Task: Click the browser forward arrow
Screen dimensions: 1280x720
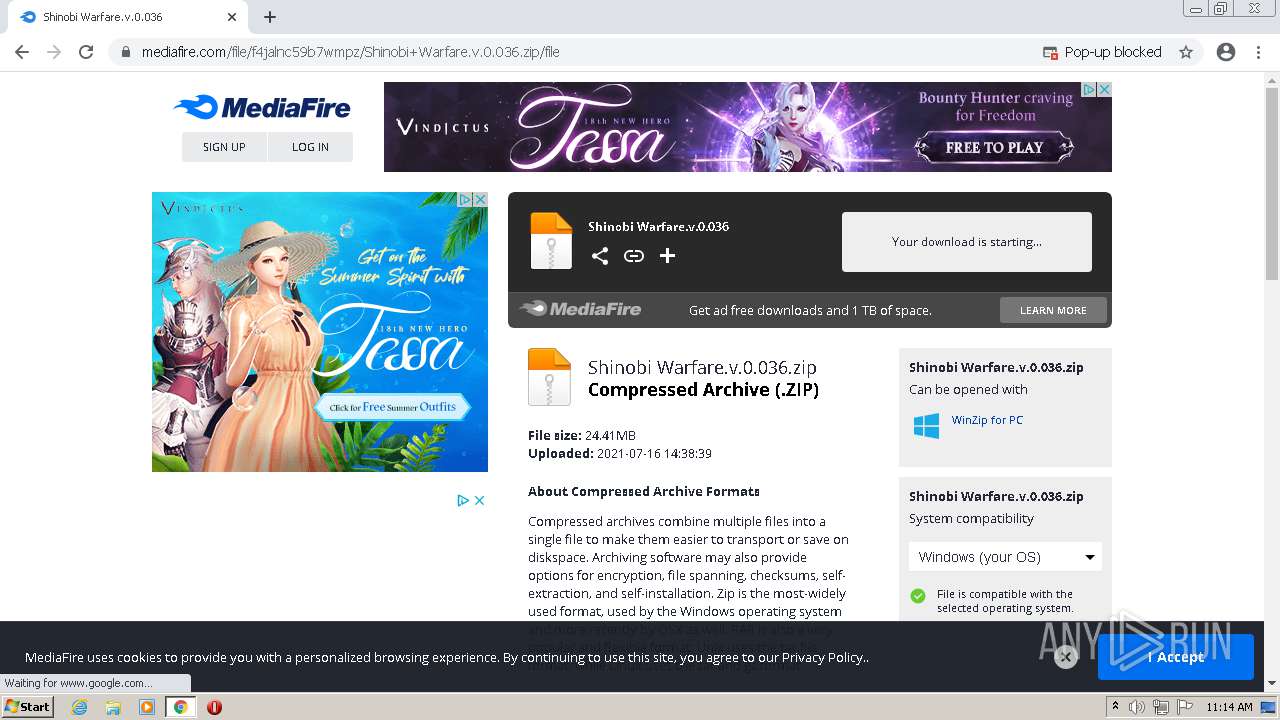Action: coord(54,52)
